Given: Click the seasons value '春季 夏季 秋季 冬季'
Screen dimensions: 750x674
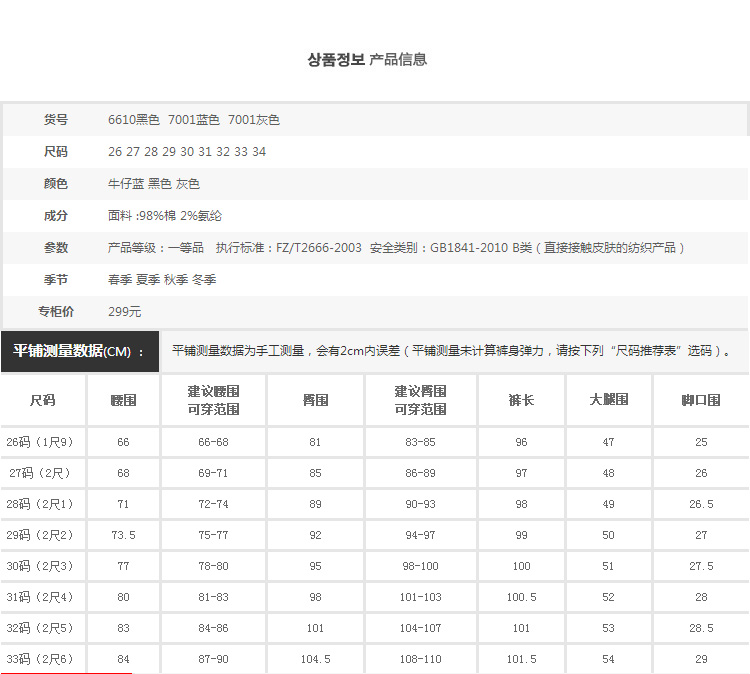Looking at the screenshot, I should 162,280.
